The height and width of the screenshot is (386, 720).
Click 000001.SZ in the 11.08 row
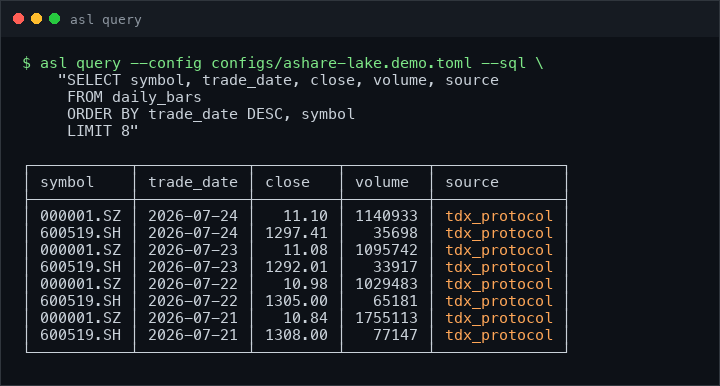(80, 250)
